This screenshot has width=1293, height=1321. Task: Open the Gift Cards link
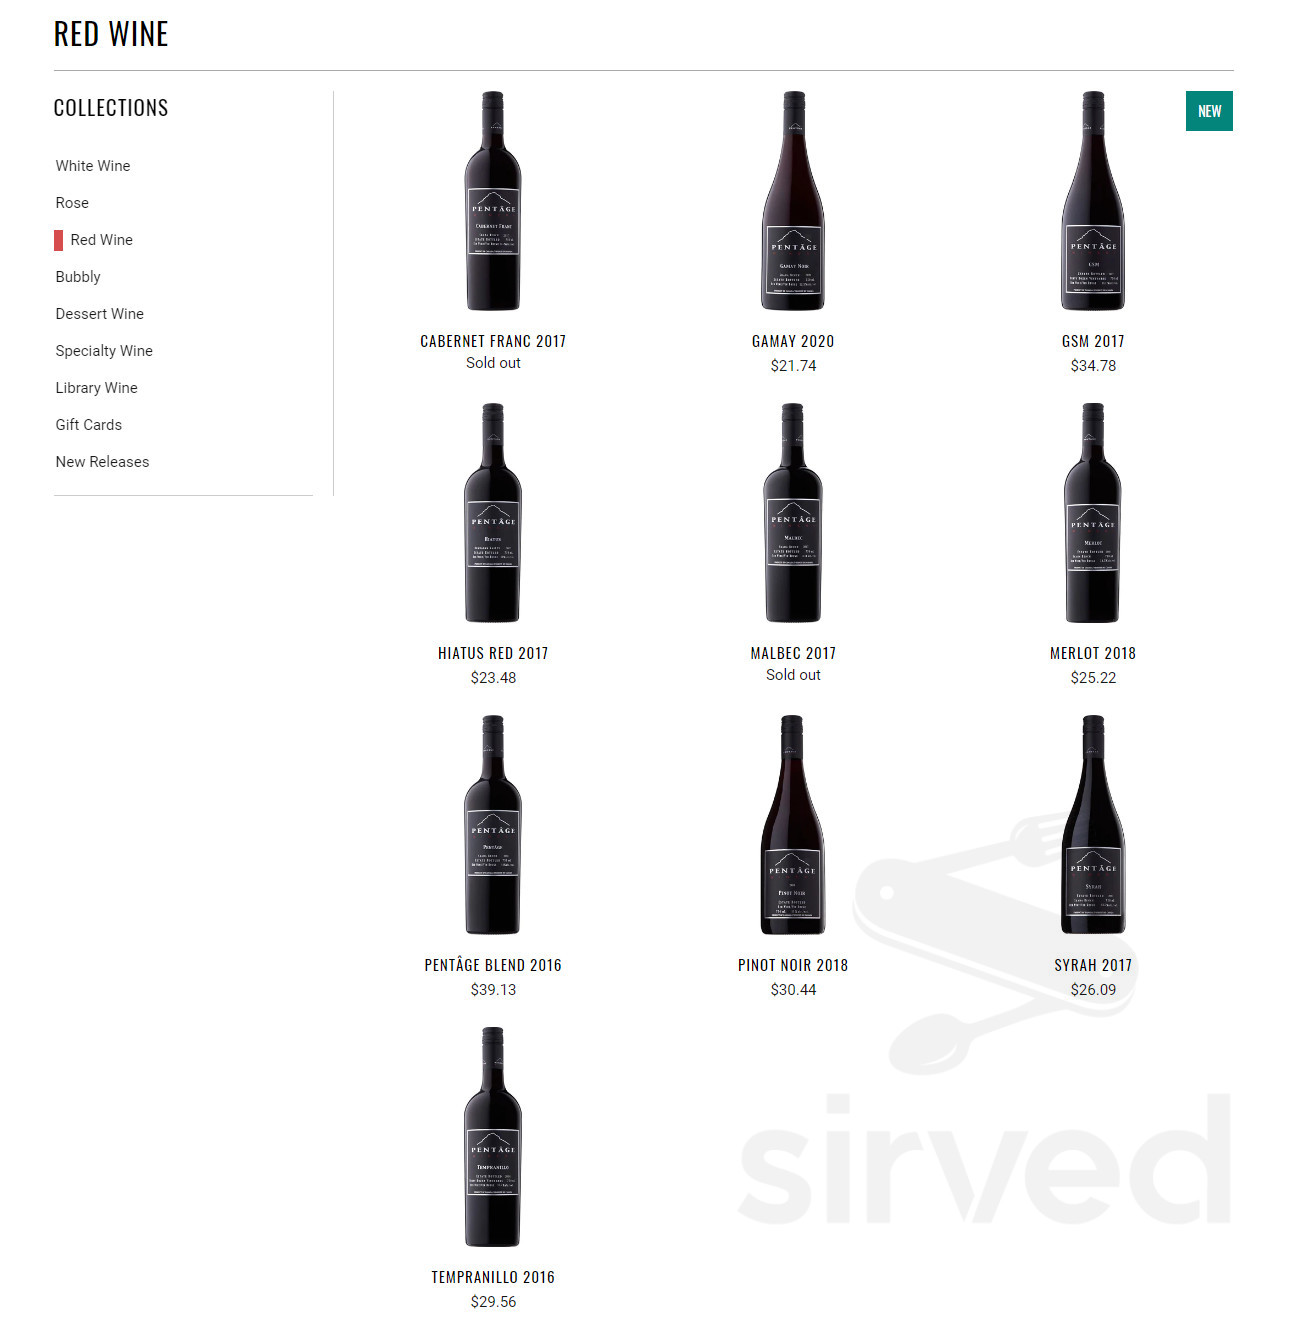[x=89, y=425]
